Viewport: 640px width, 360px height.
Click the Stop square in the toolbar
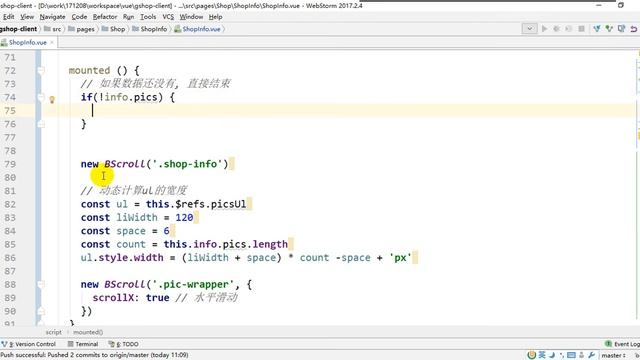[581, 29]
